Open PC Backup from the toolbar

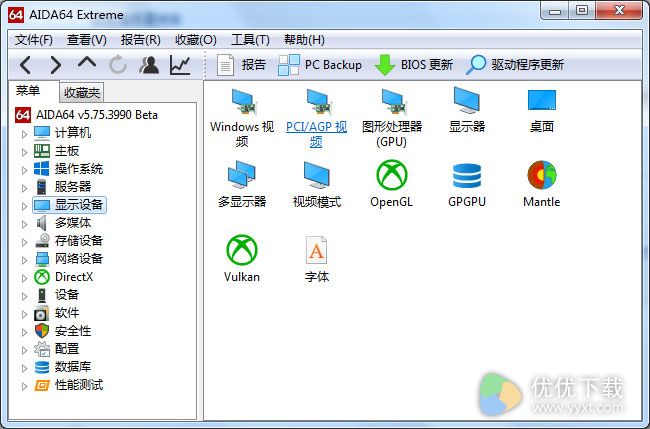[320, 65]
